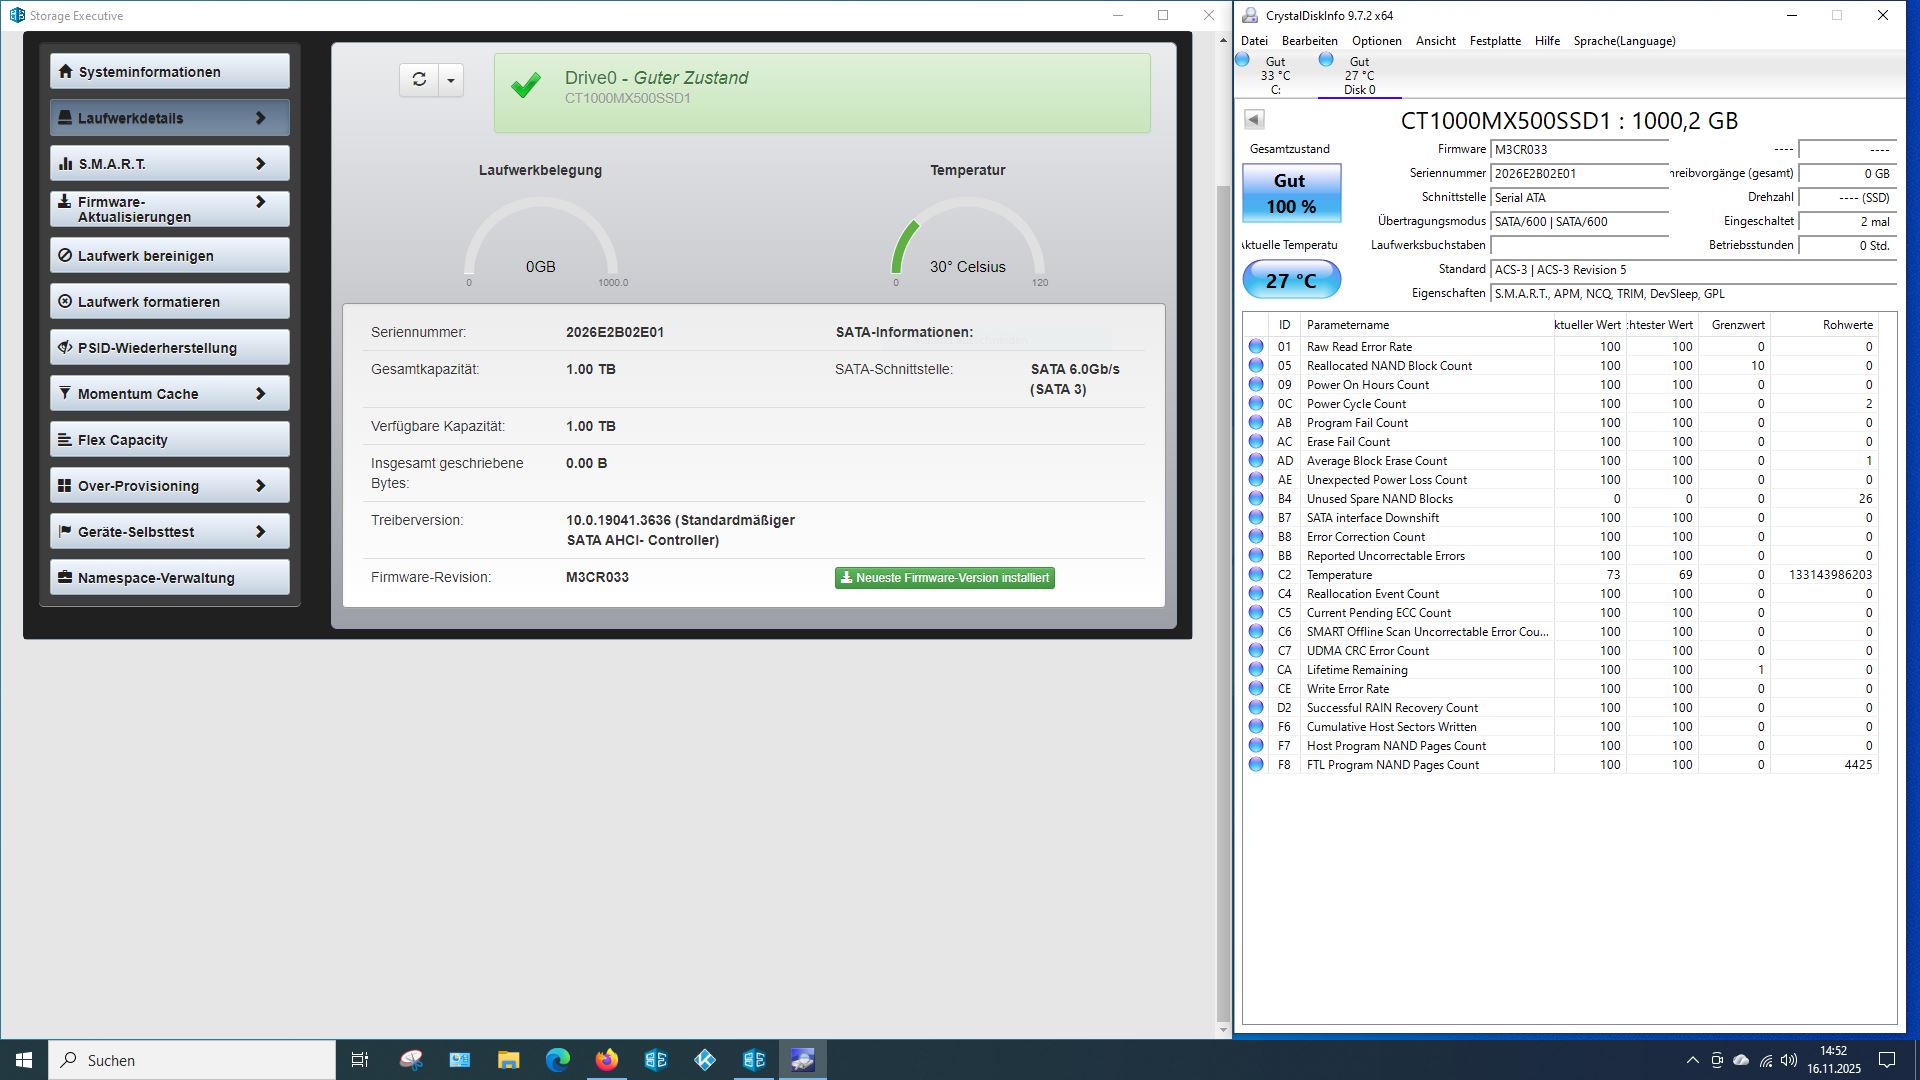
Task: Open Momentum Cache section
Action: point(169,394)
